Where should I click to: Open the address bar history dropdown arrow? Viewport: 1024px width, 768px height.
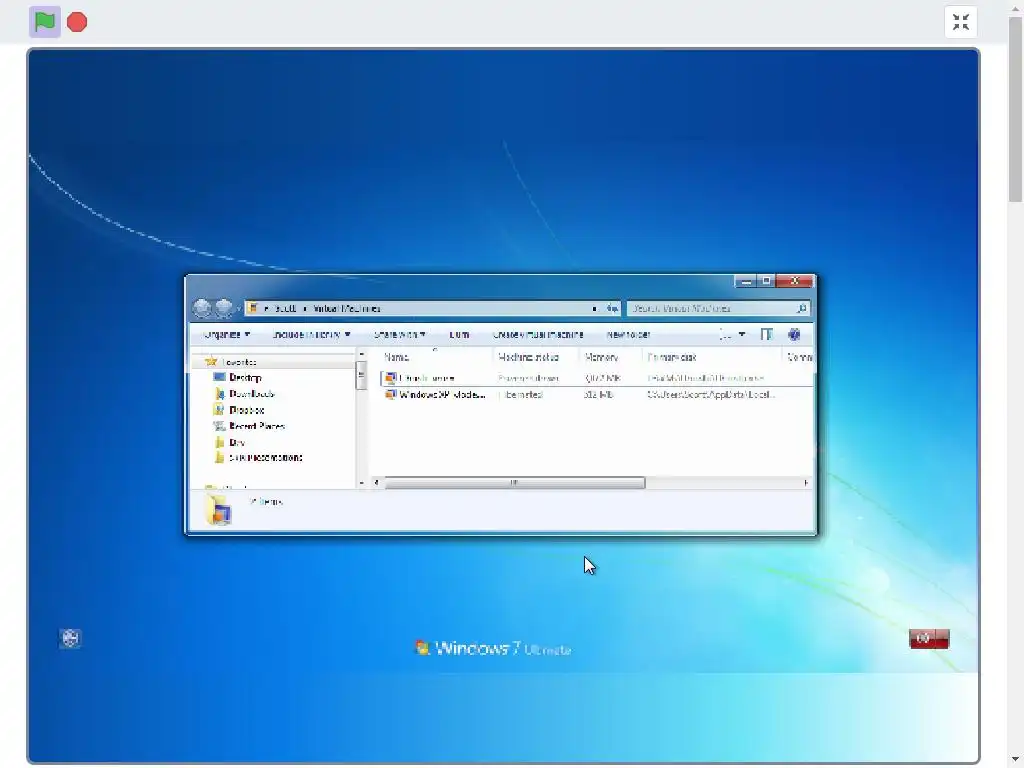point(594,308)
